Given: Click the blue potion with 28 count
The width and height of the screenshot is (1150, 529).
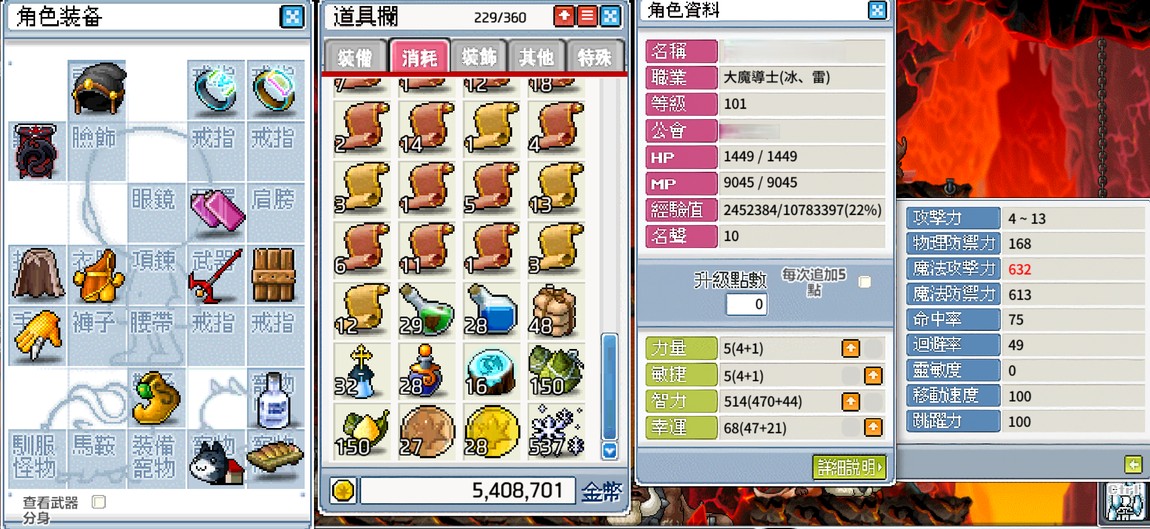Looking at the screenshot, I should tap(493, 310).
